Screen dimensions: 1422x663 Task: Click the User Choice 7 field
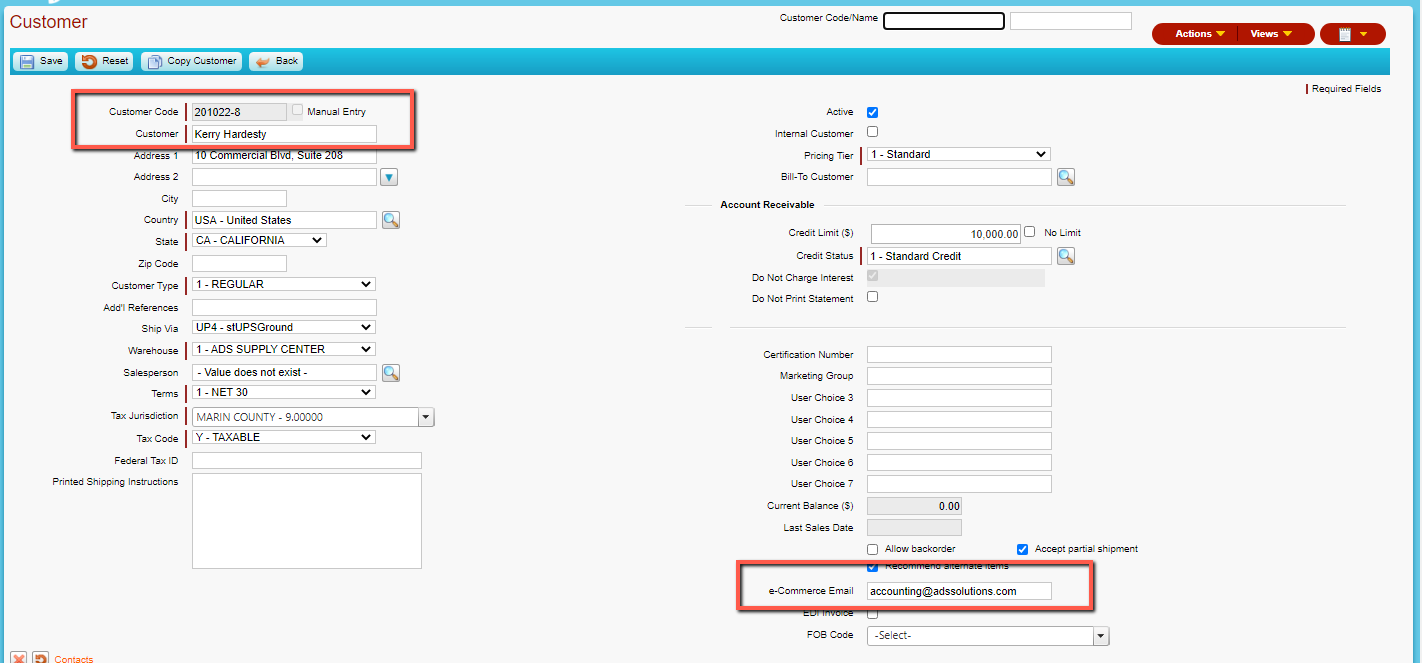[959, 484]
